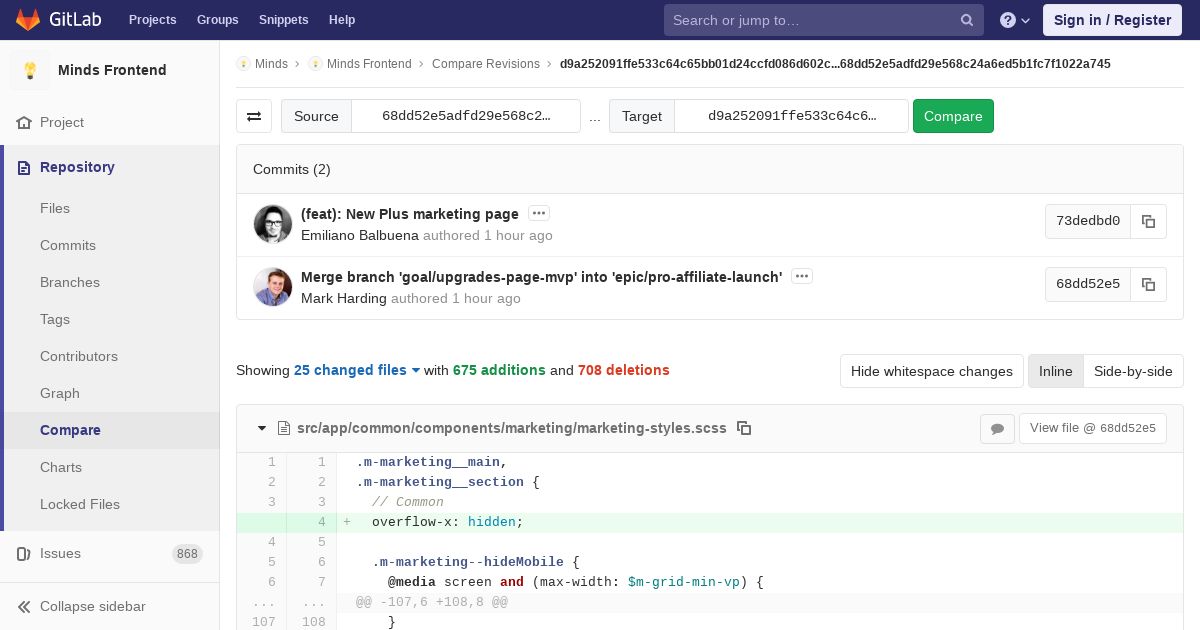Toggle comments for marketing-styles.scss file
This screenshot has width=1200, height=630.
(997, 428)
